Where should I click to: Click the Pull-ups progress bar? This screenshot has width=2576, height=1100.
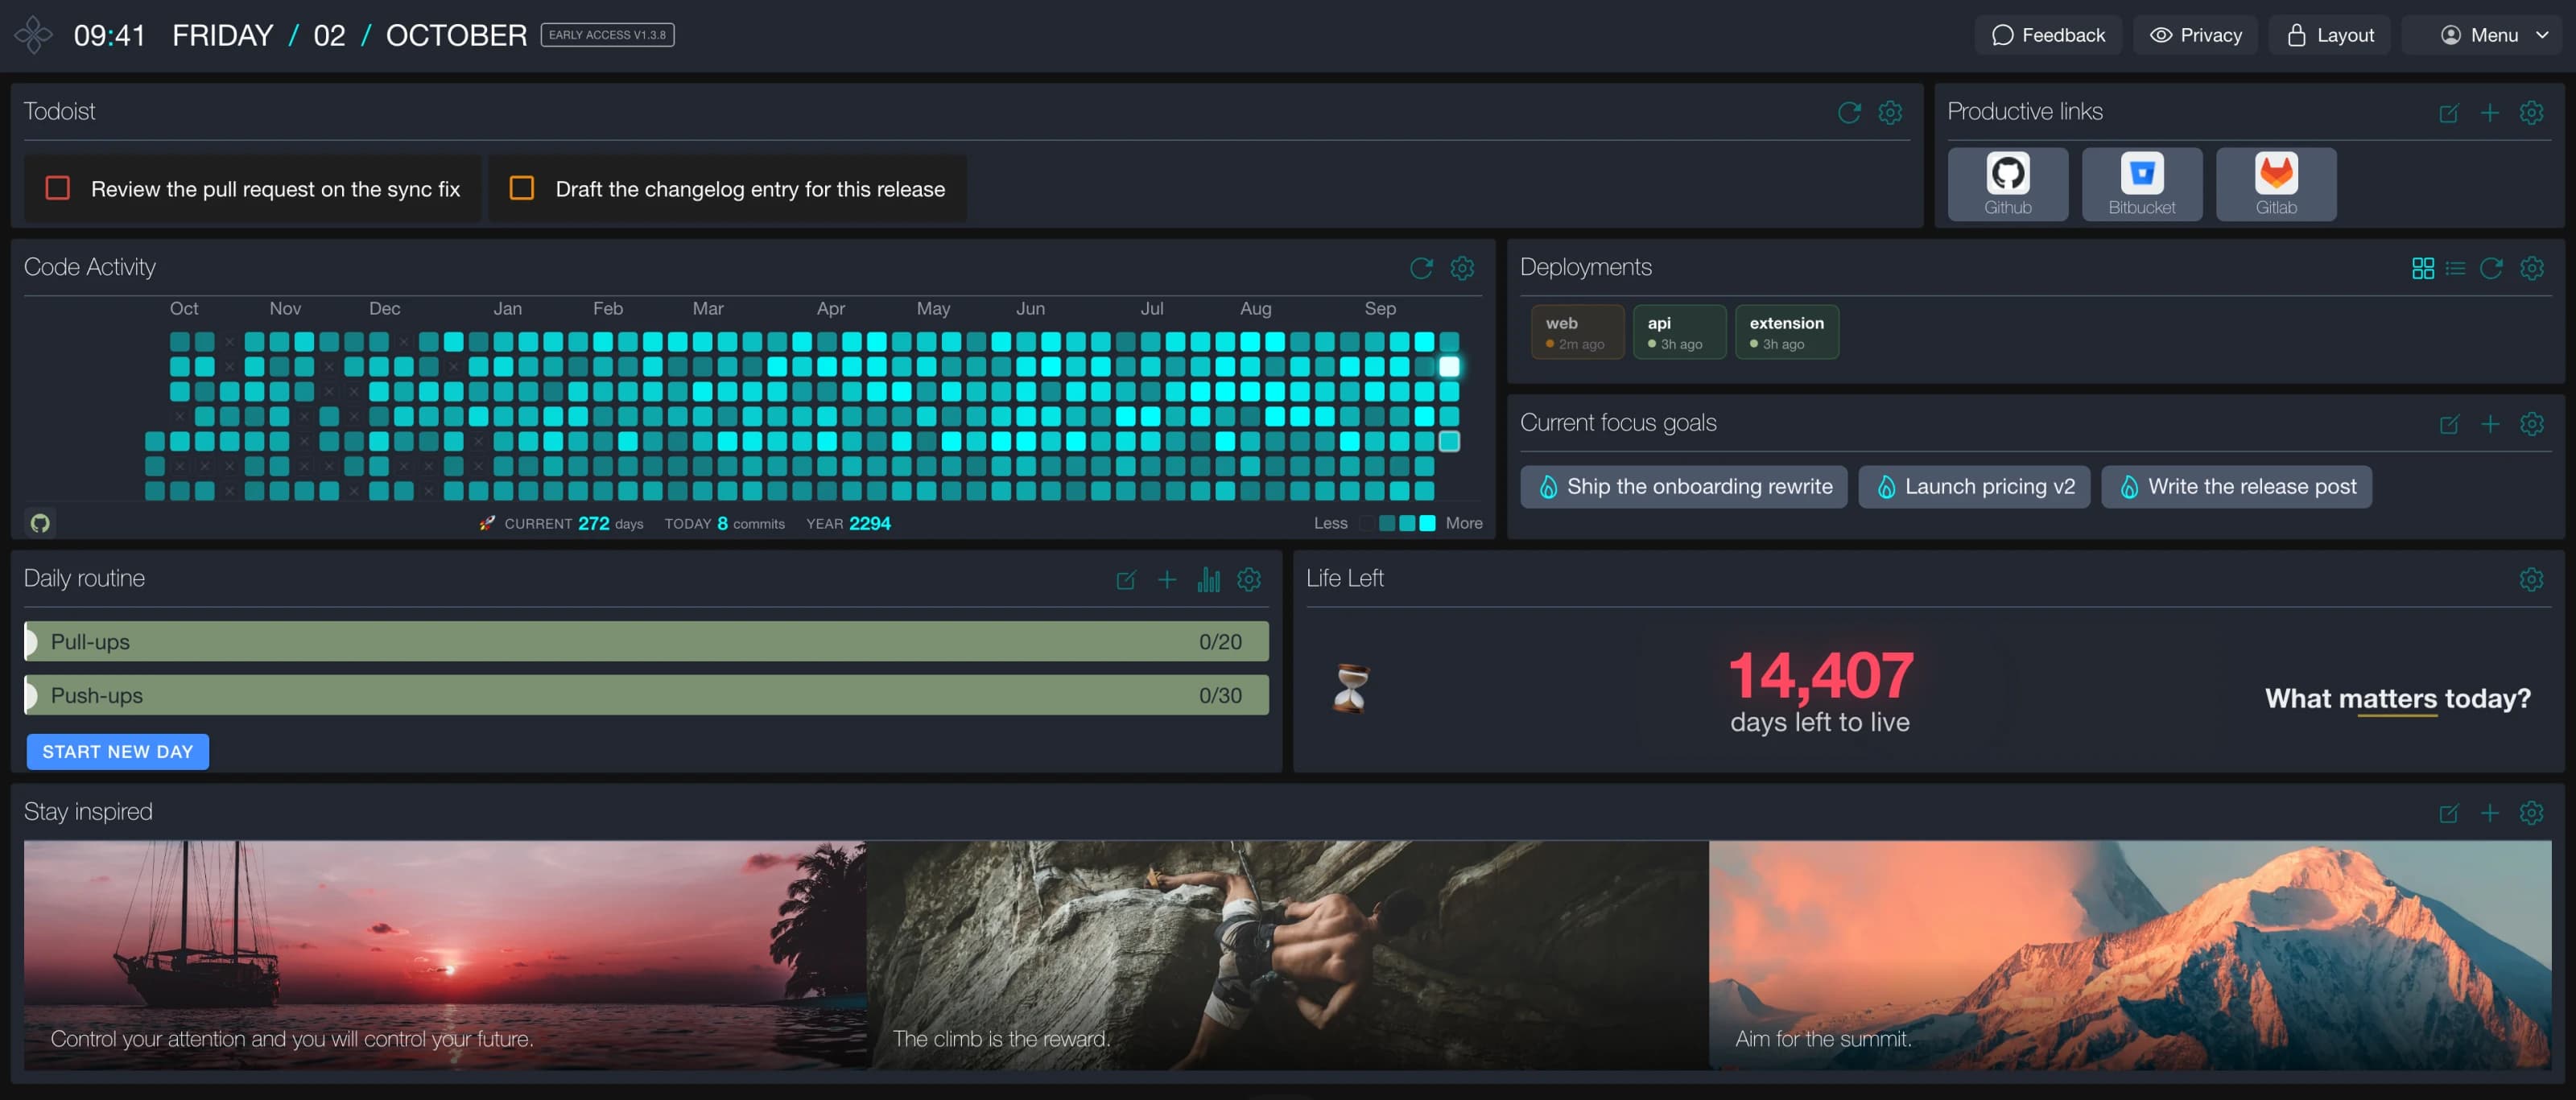click(x=646, y=641)
